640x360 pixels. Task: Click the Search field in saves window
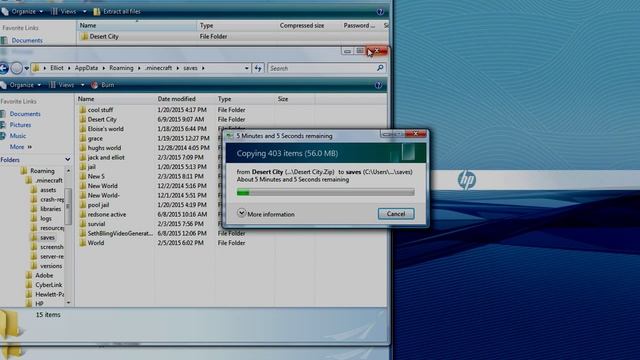click(x=327, y=68)
